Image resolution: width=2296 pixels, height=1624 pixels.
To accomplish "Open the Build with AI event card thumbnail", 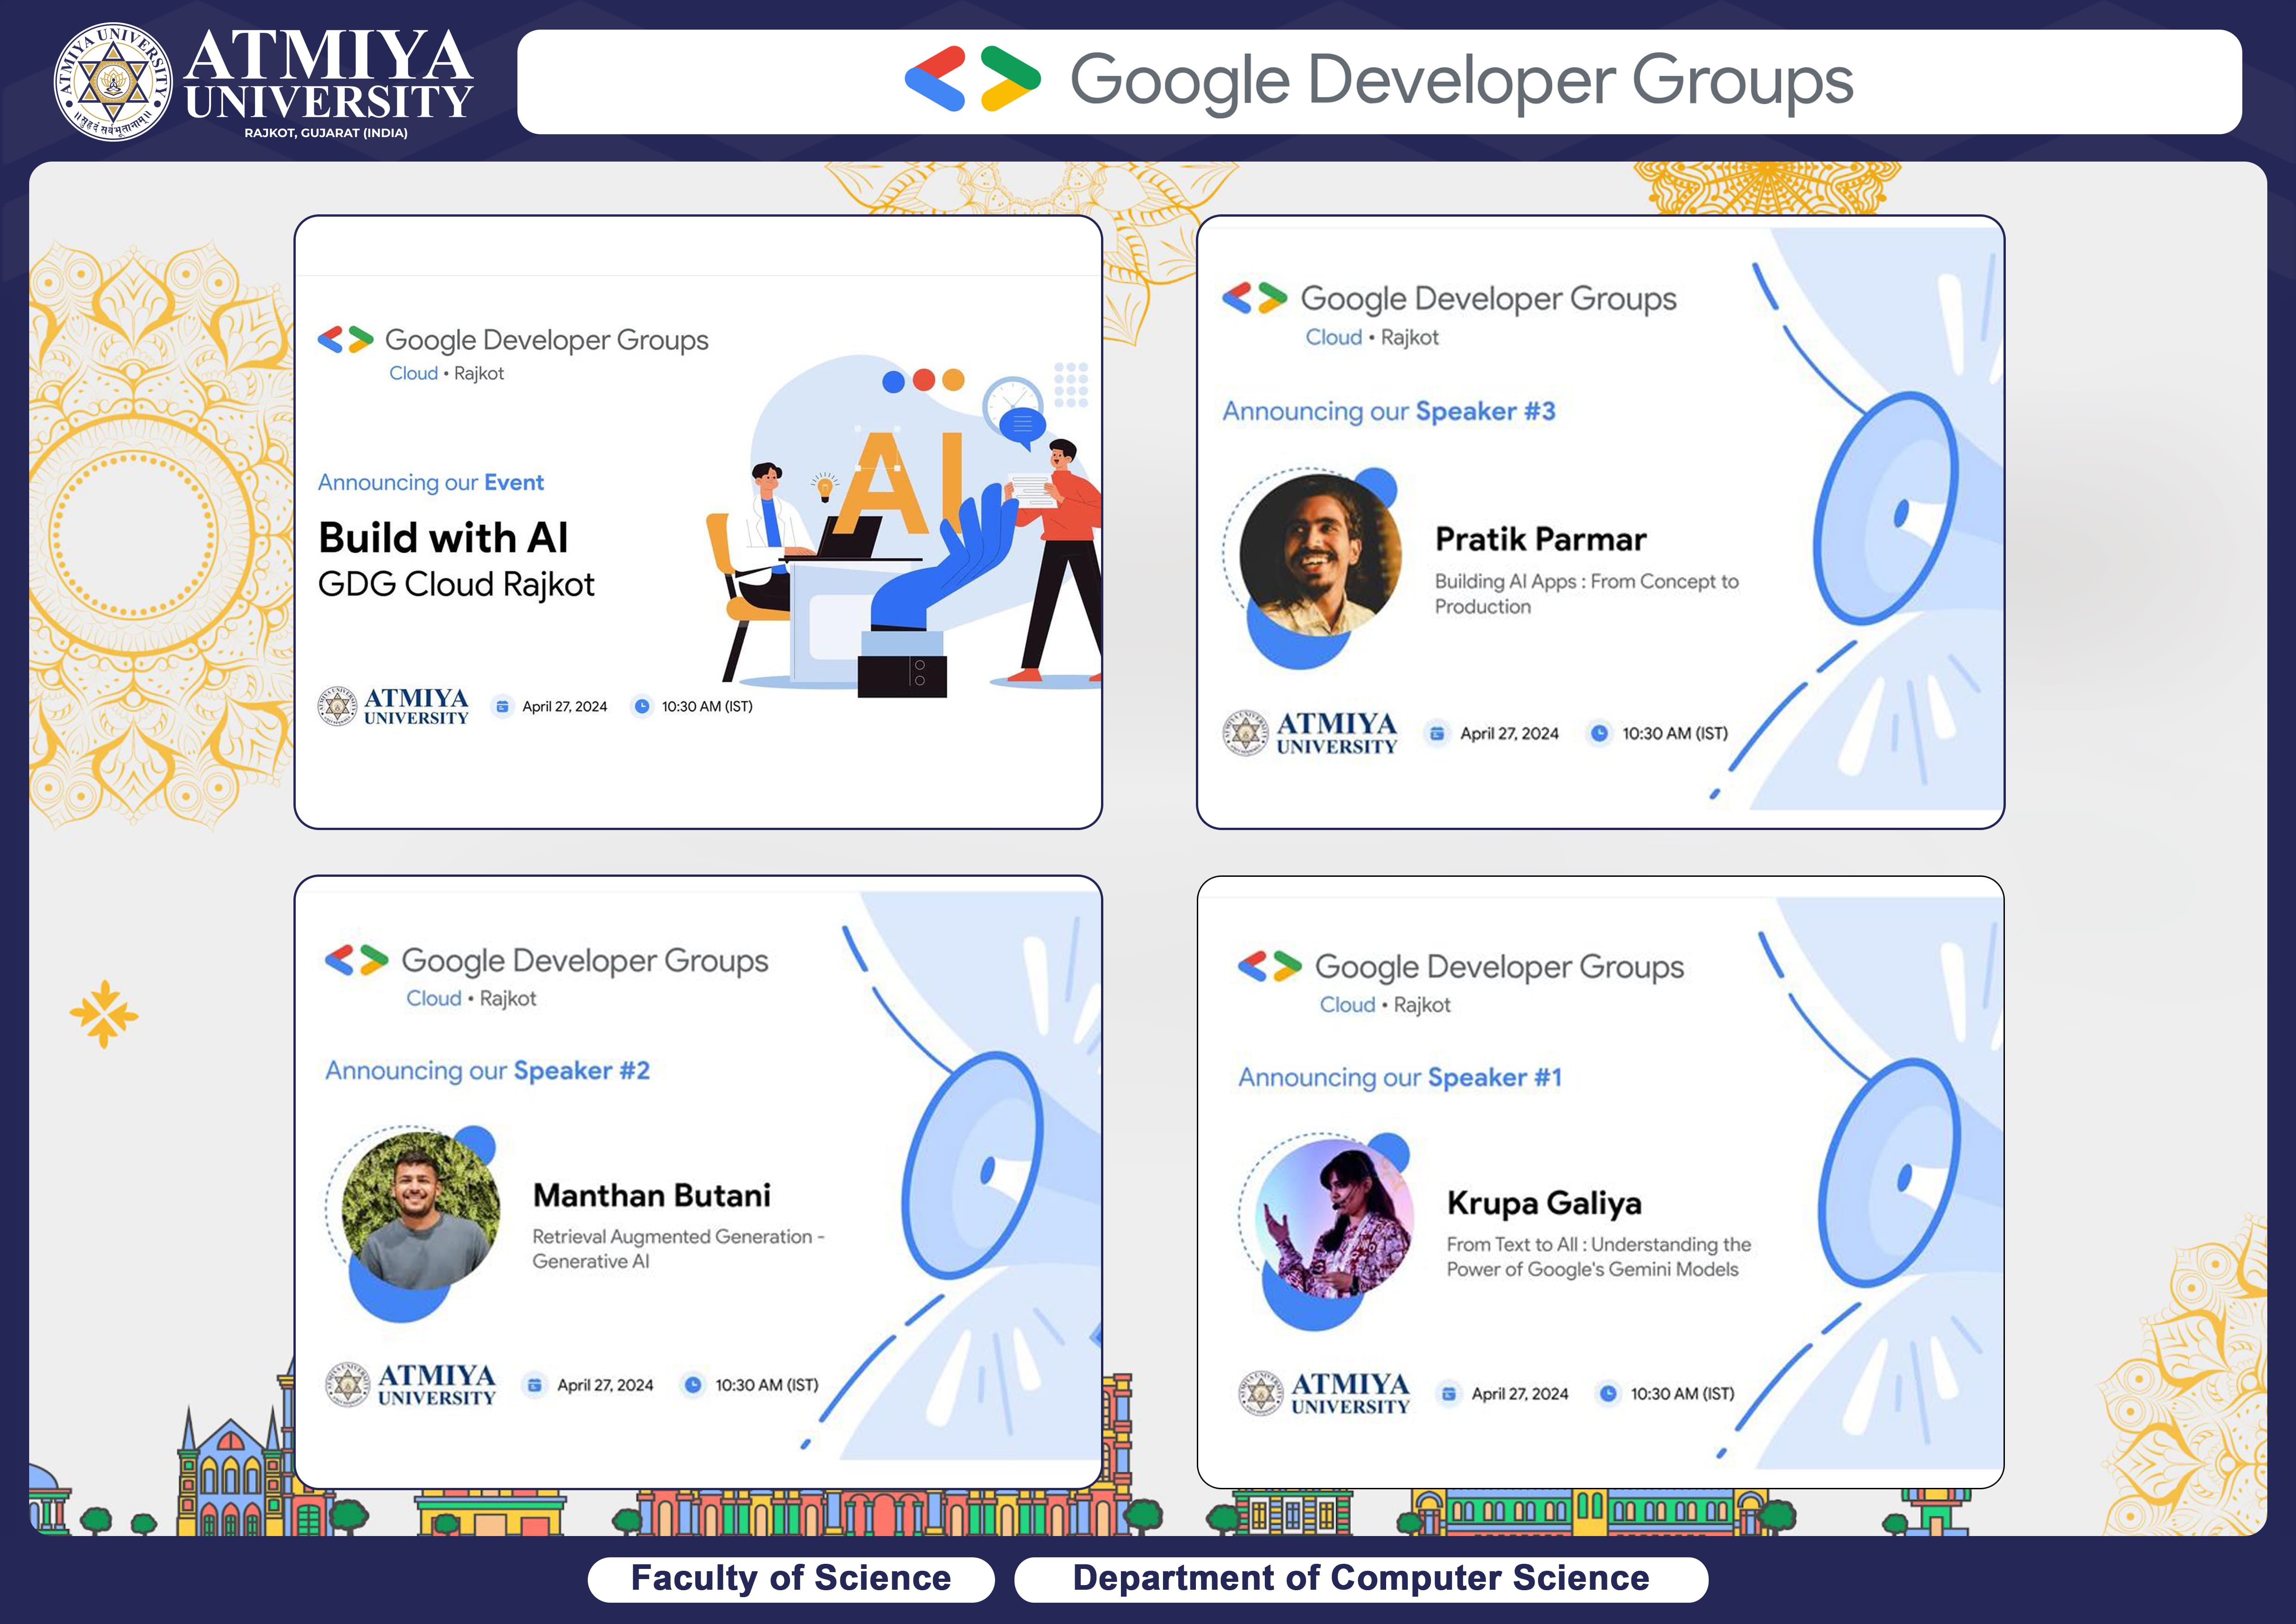I will coord(698,522).
